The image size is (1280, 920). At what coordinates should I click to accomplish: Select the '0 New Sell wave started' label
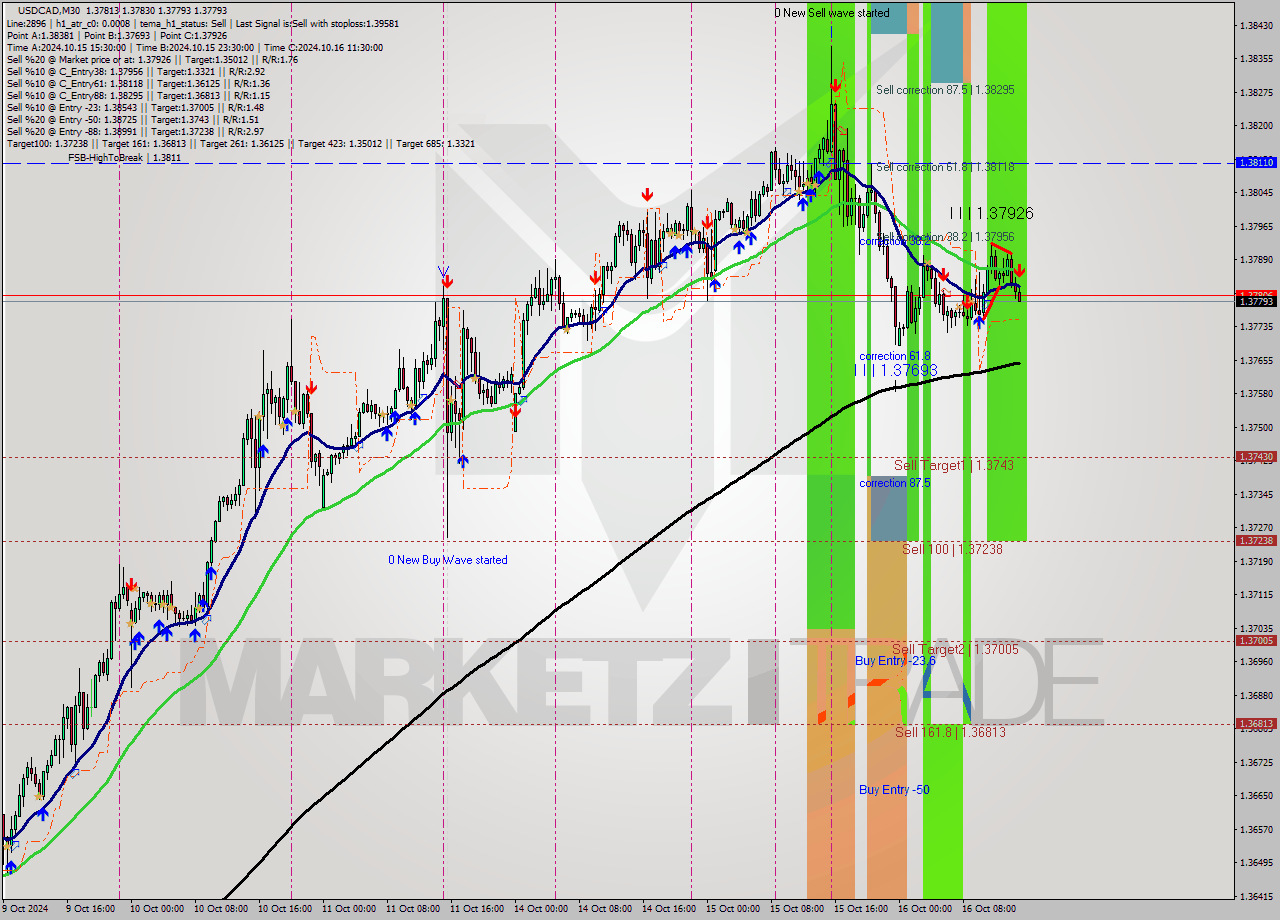pos(832,13)
